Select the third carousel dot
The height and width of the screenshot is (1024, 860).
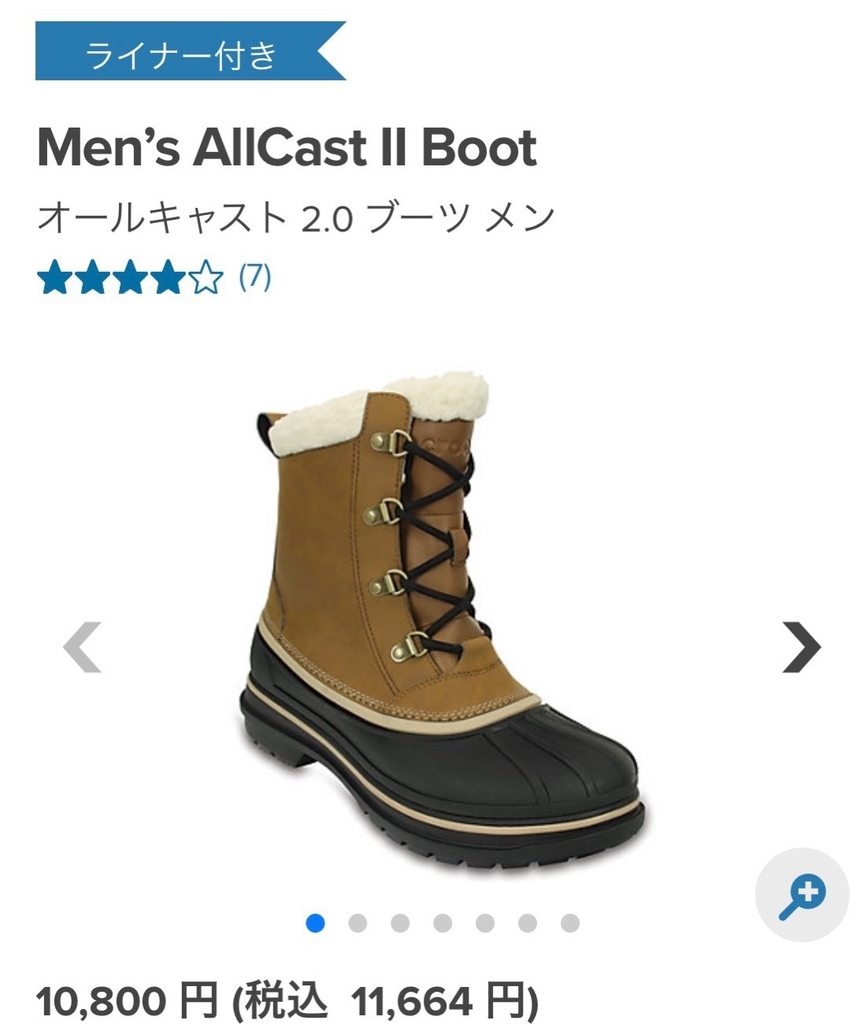400,923
